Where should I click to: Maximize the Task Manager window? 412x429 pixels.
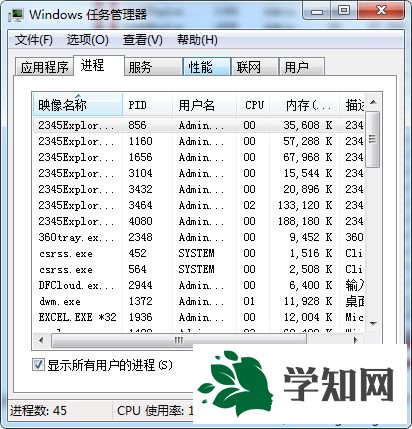(344, 11)
